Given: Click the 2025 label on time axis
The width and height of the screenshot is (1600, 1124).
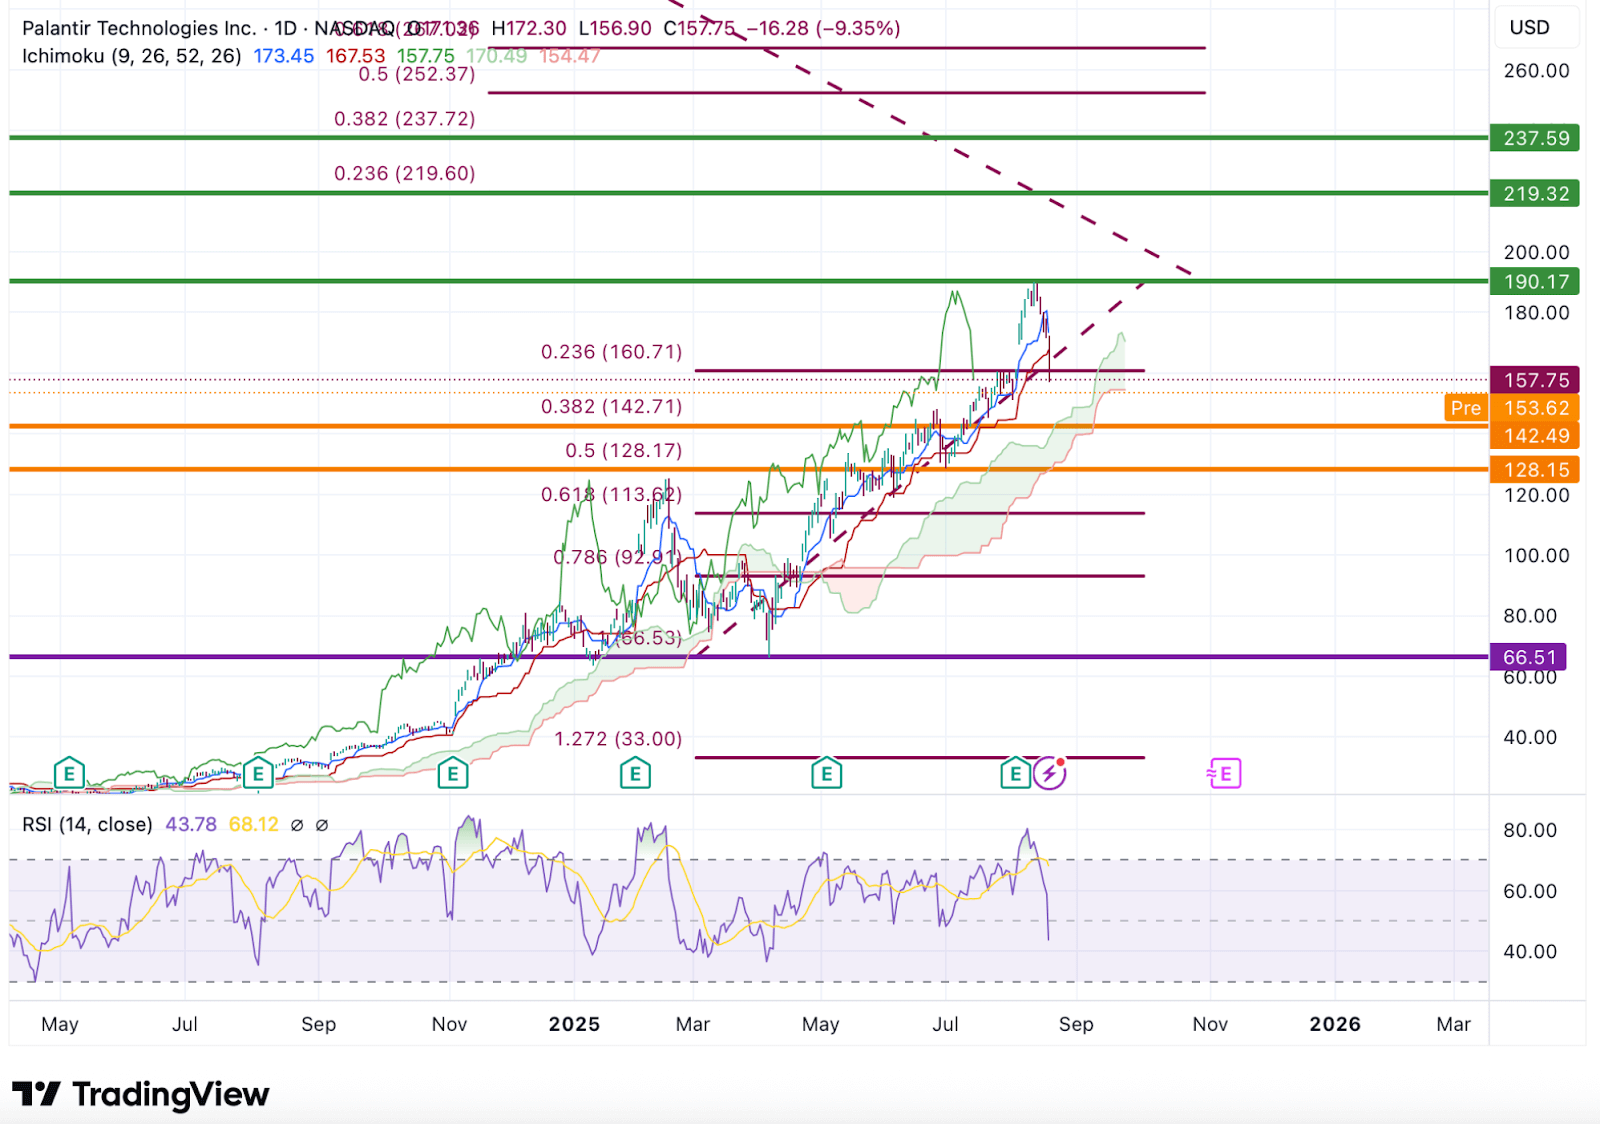Looking at the screenshot, I should pyautogui.click(x=574, y=1024).
